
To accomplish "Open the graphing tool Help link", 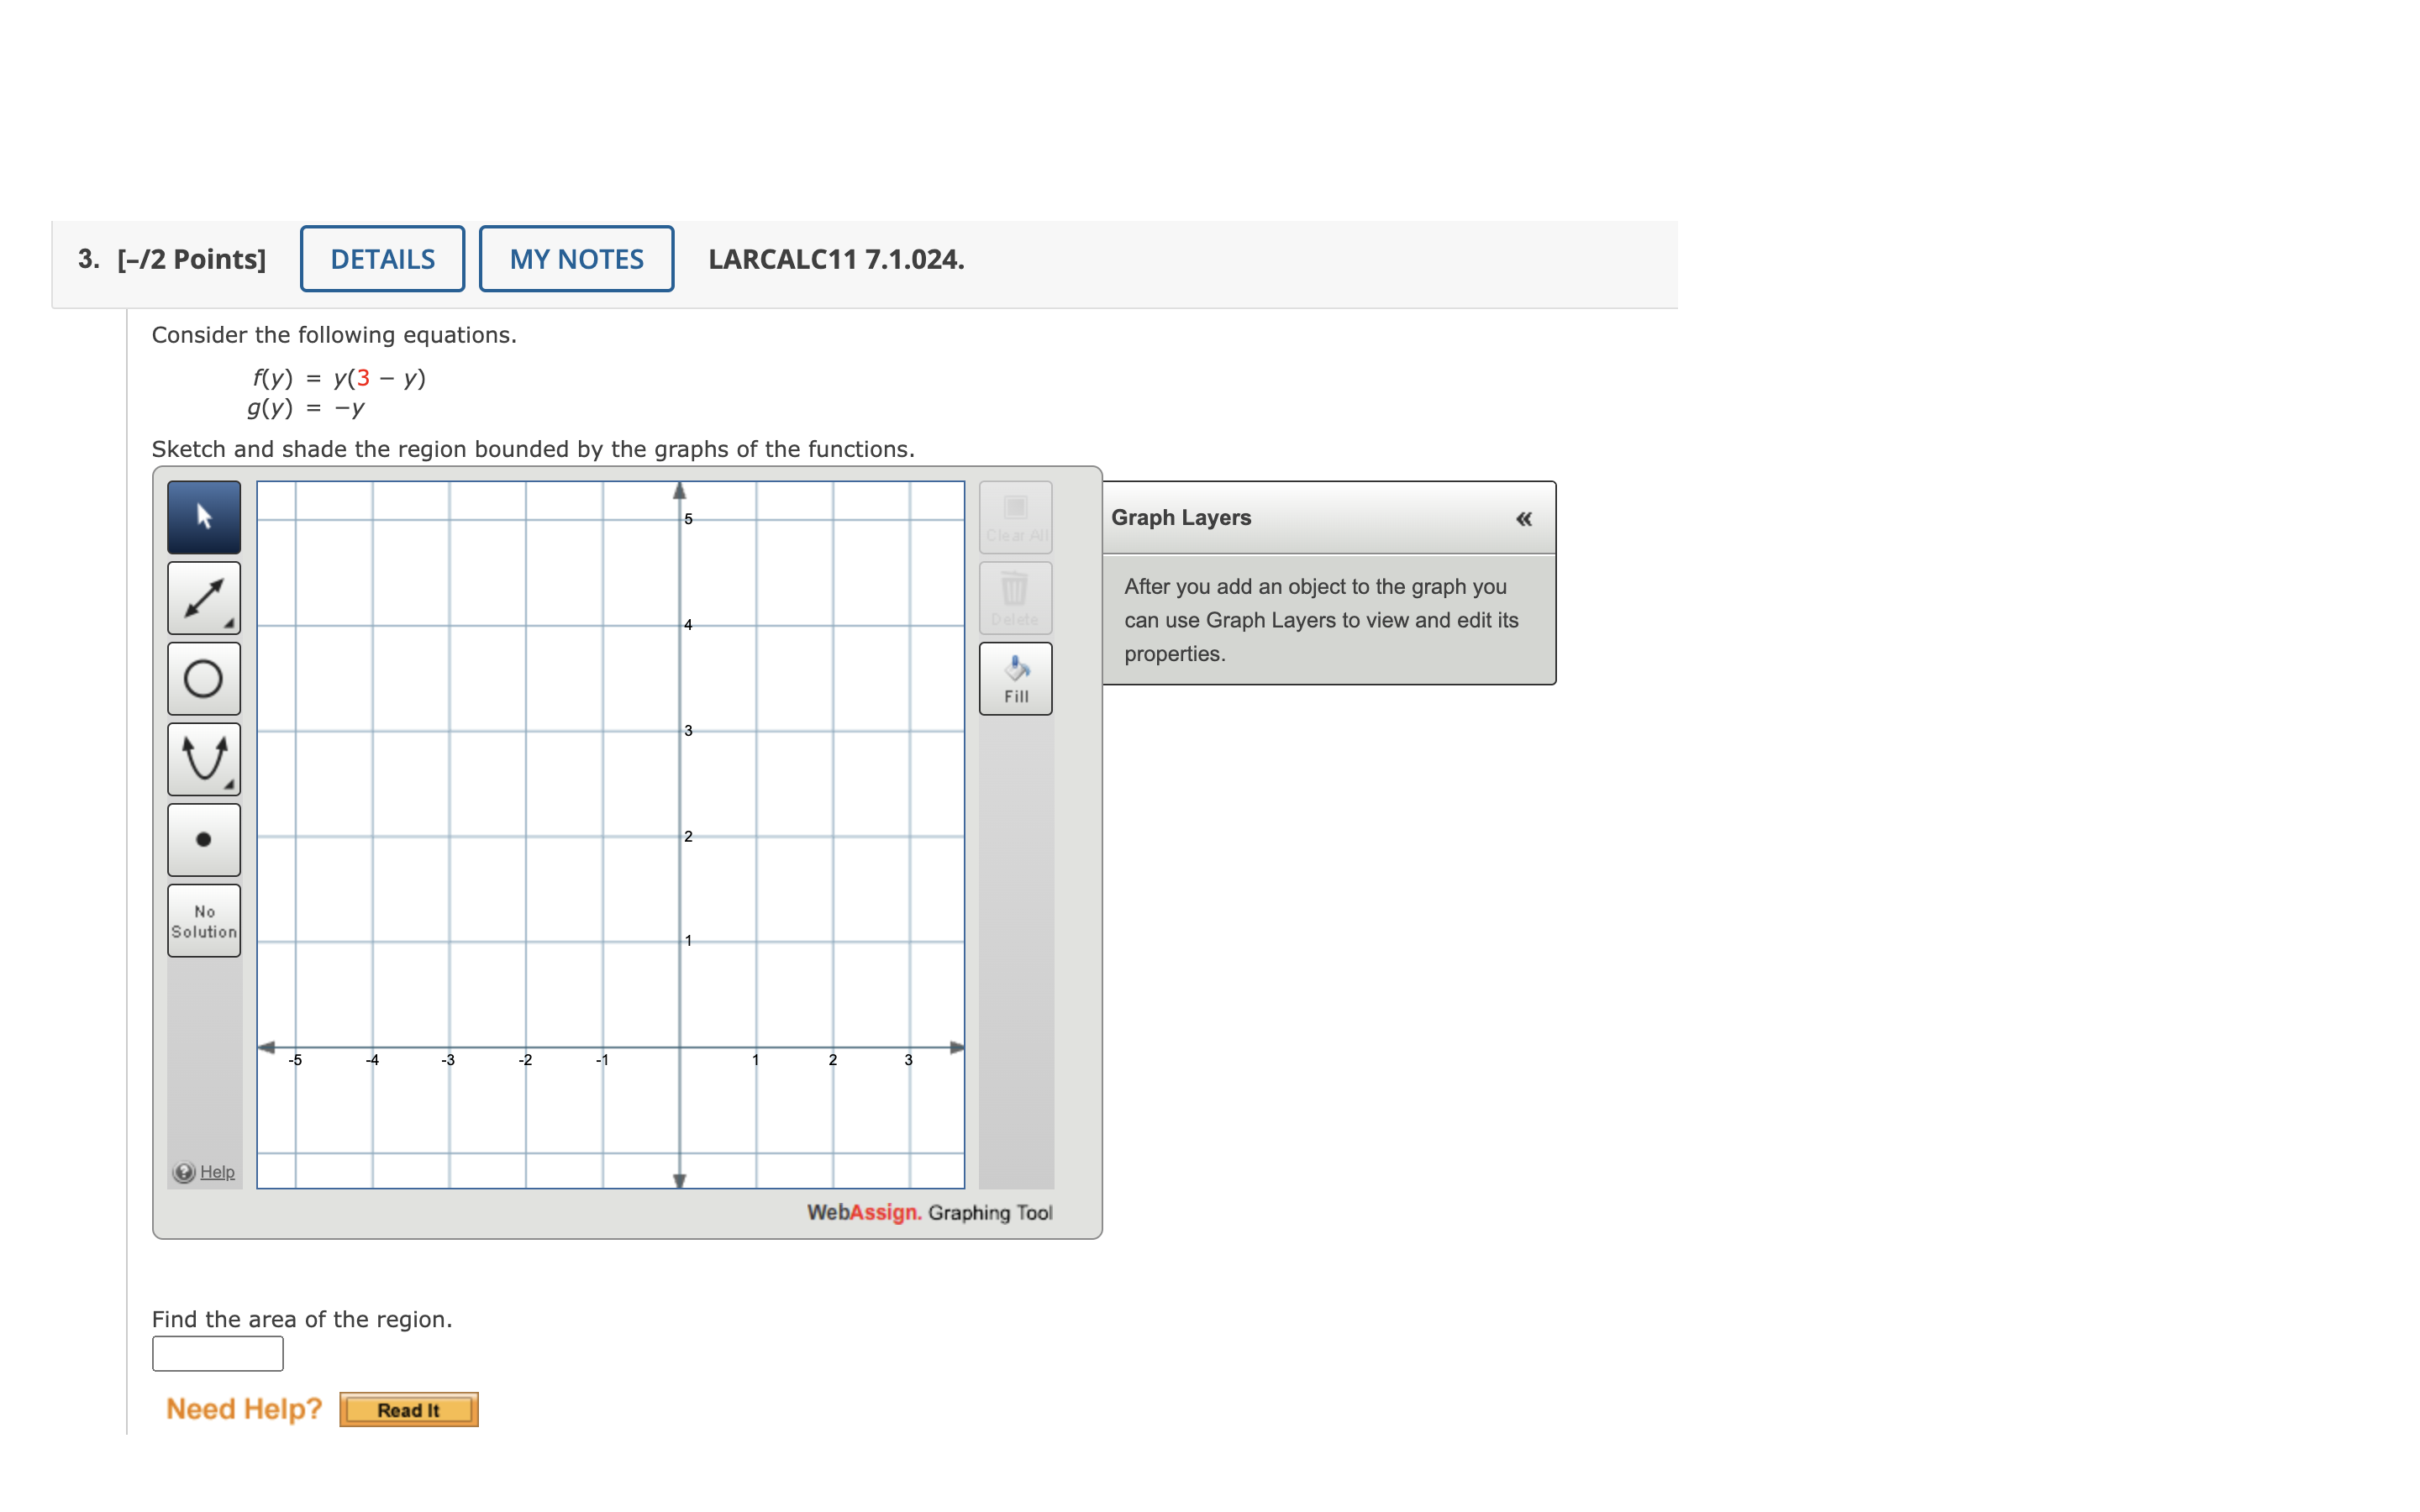I will (216, 1172).
